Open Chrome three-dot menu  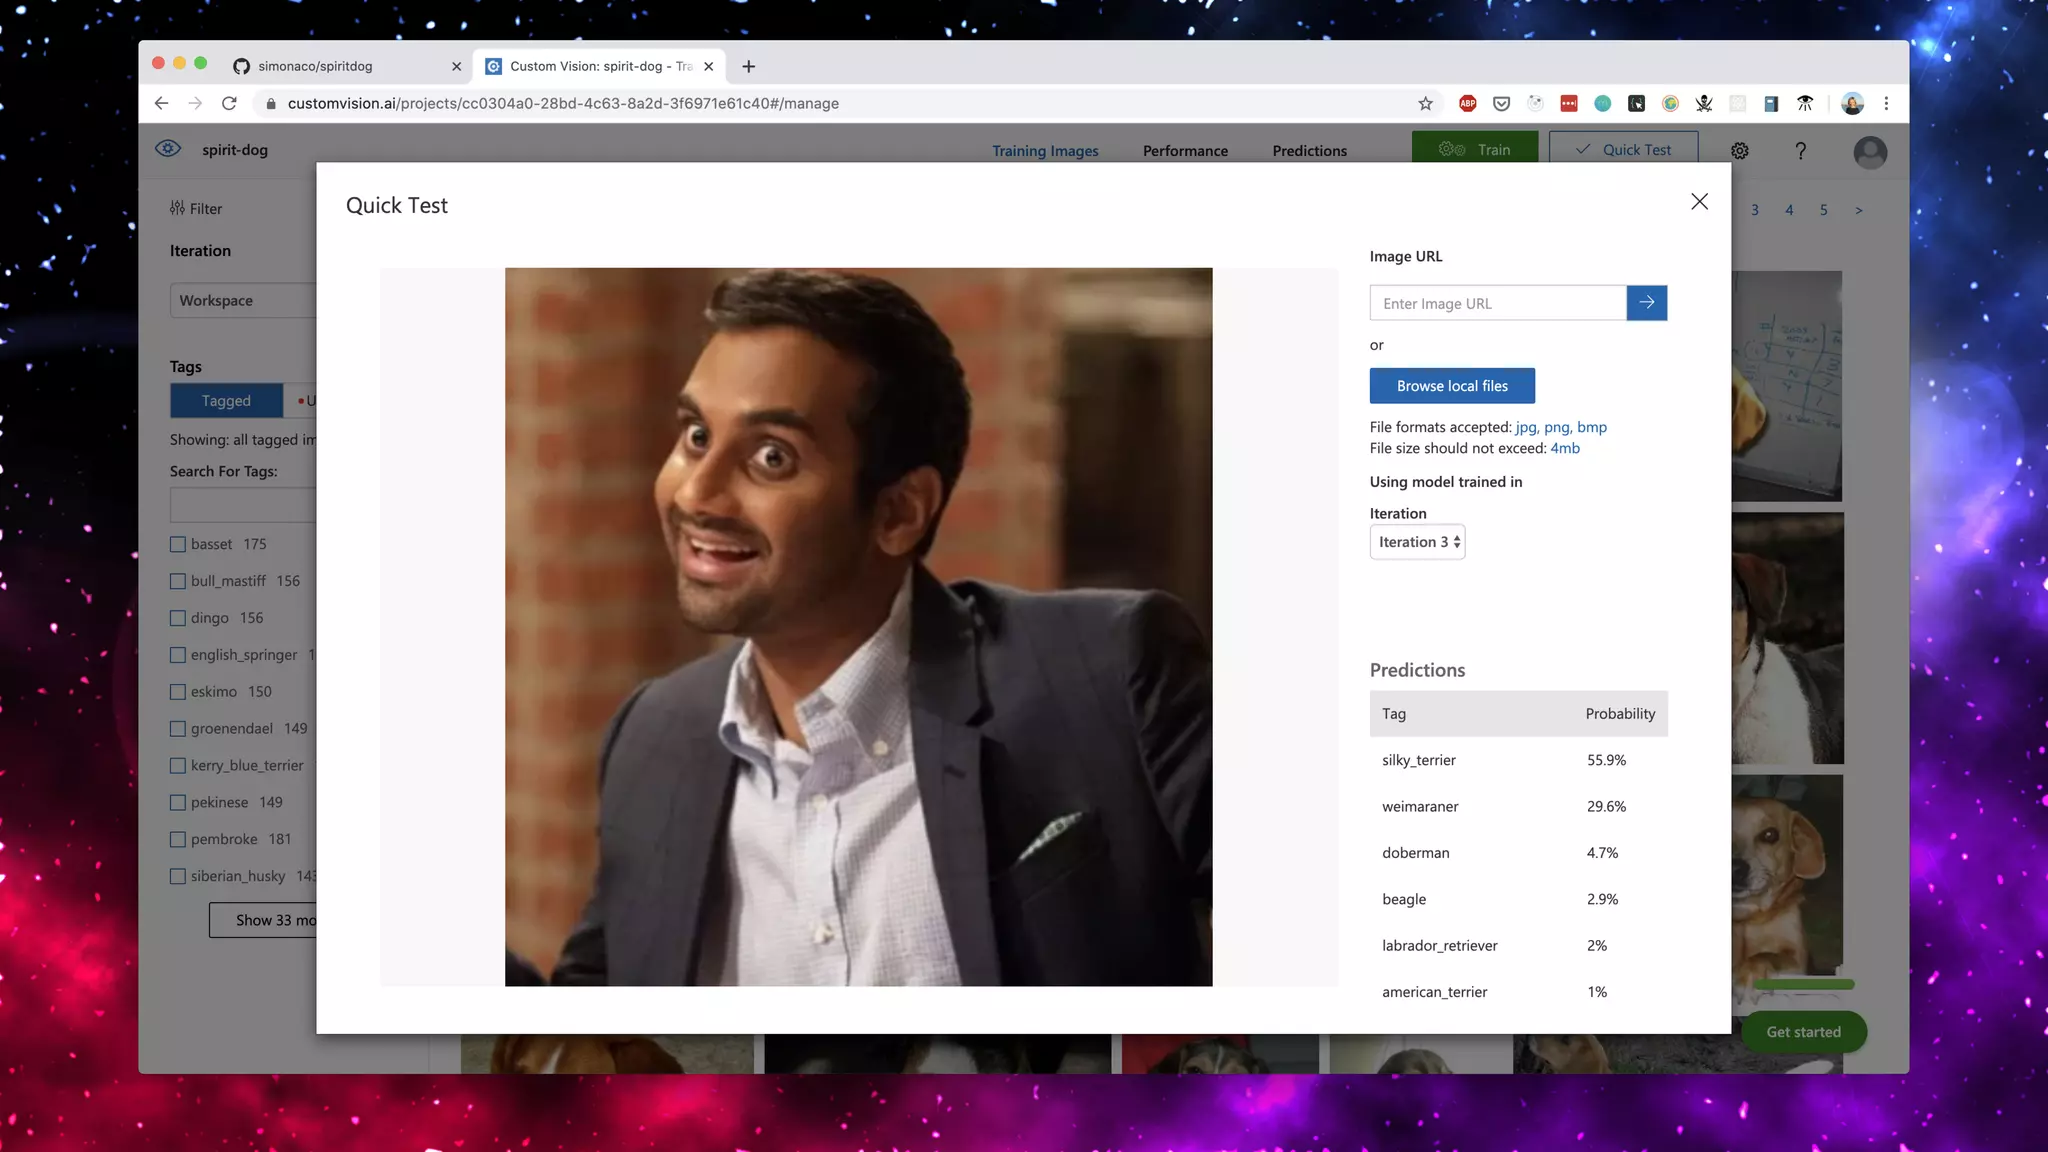point(1886,104)
